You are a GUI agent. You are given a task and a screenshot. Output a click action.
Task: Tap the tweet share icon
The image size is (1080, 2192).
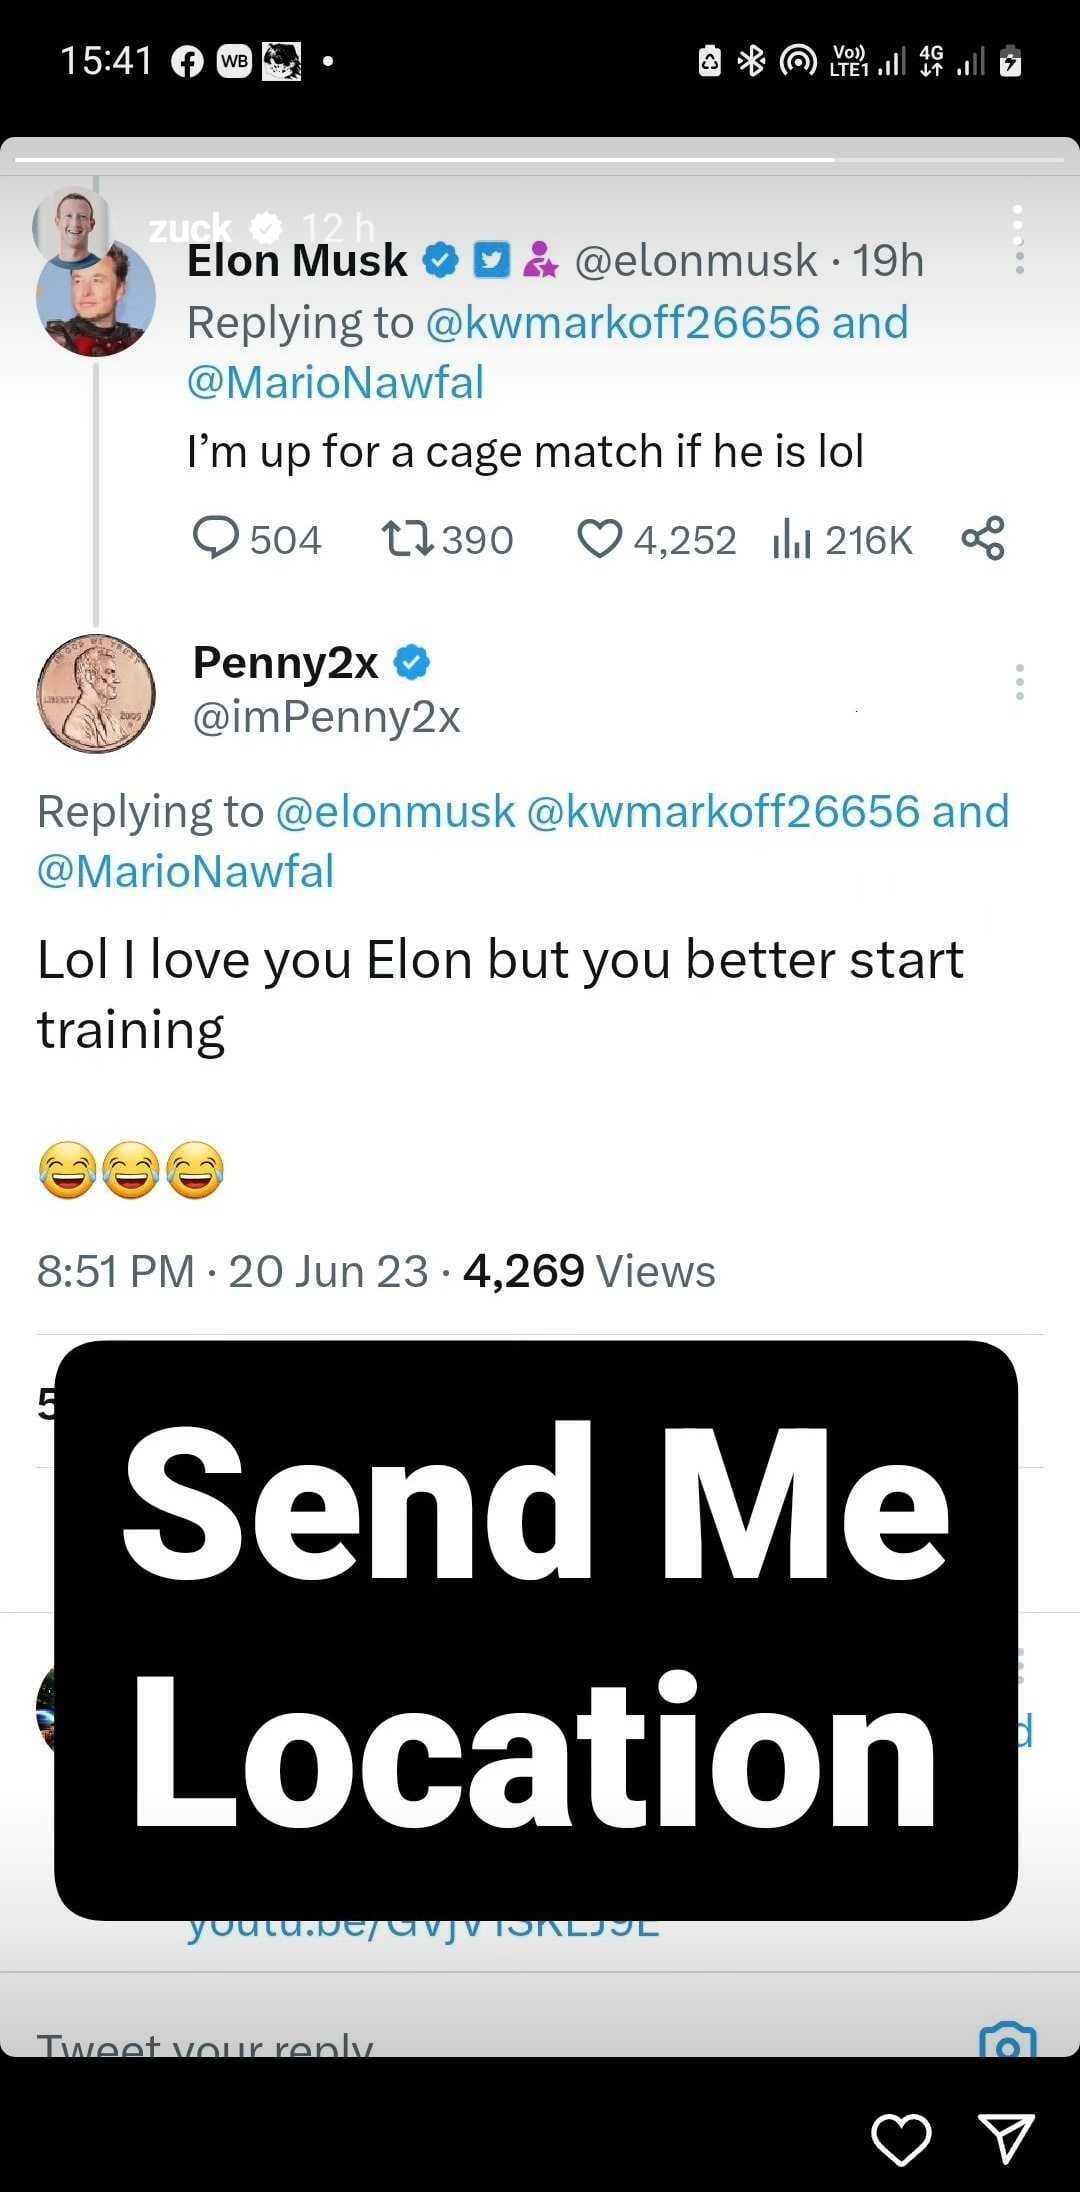pos(983,538)
